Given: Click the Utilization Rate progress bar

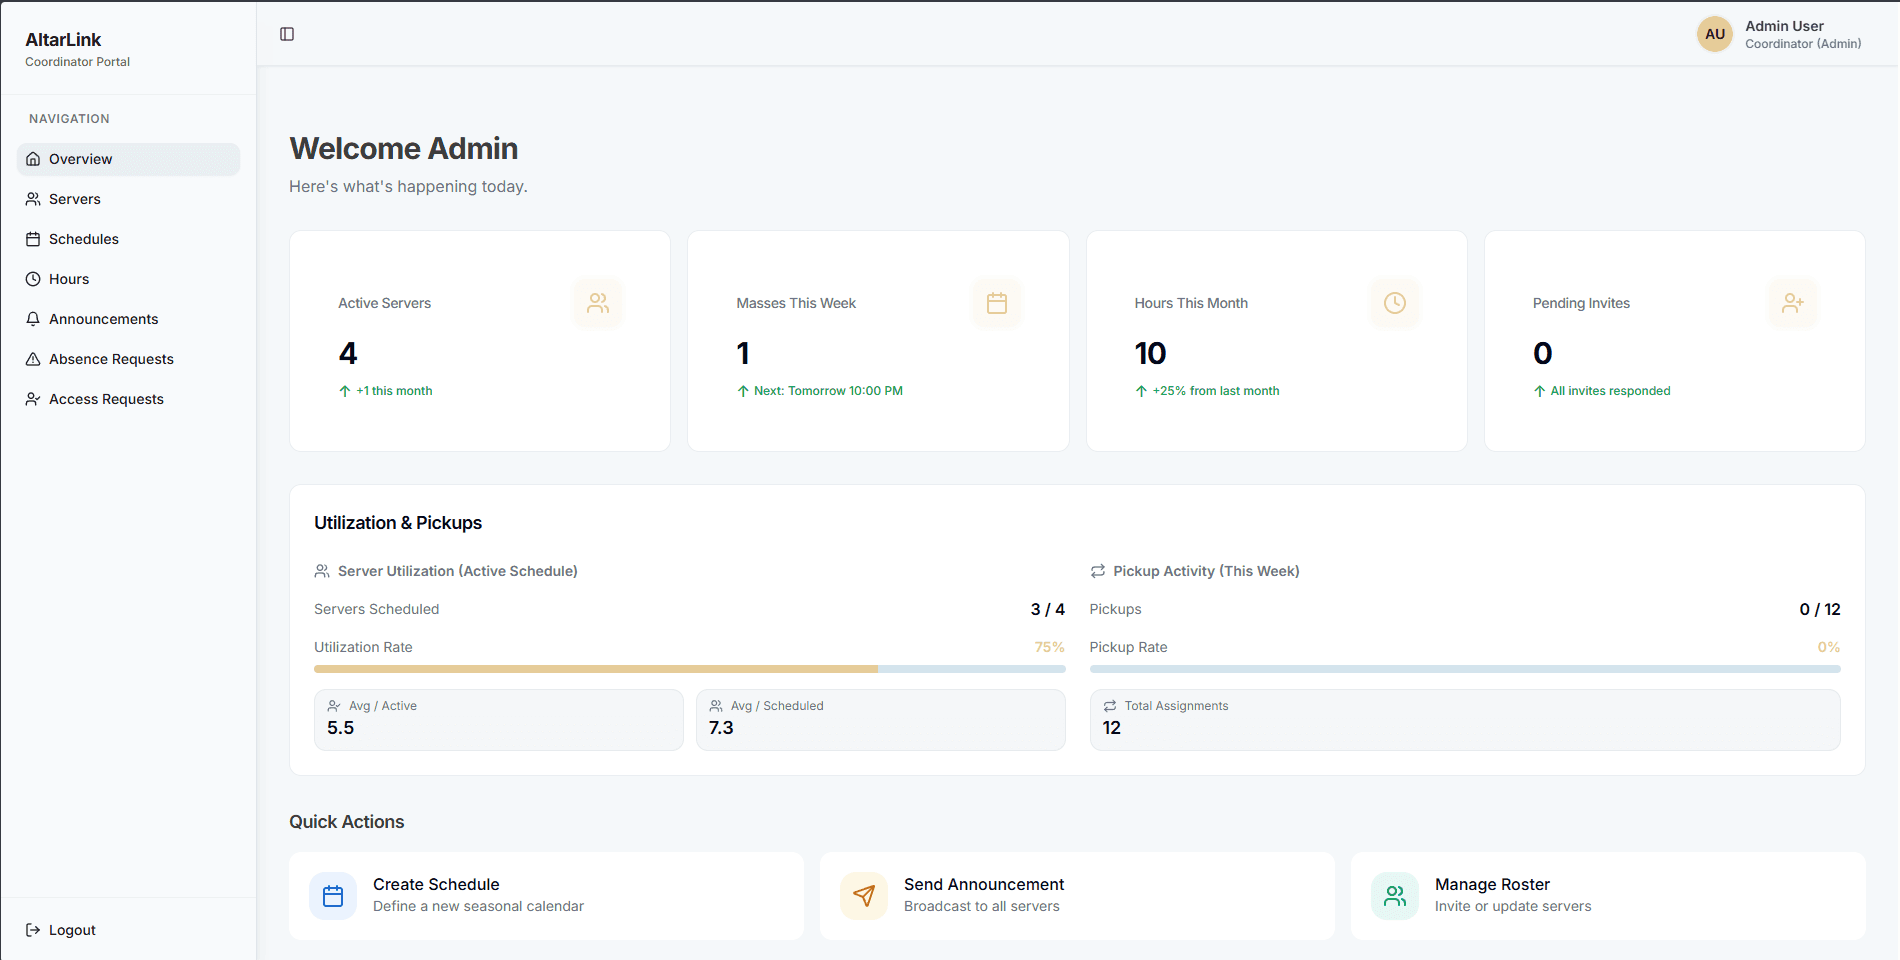Looking at the screenshot, I should pos(690,668).
